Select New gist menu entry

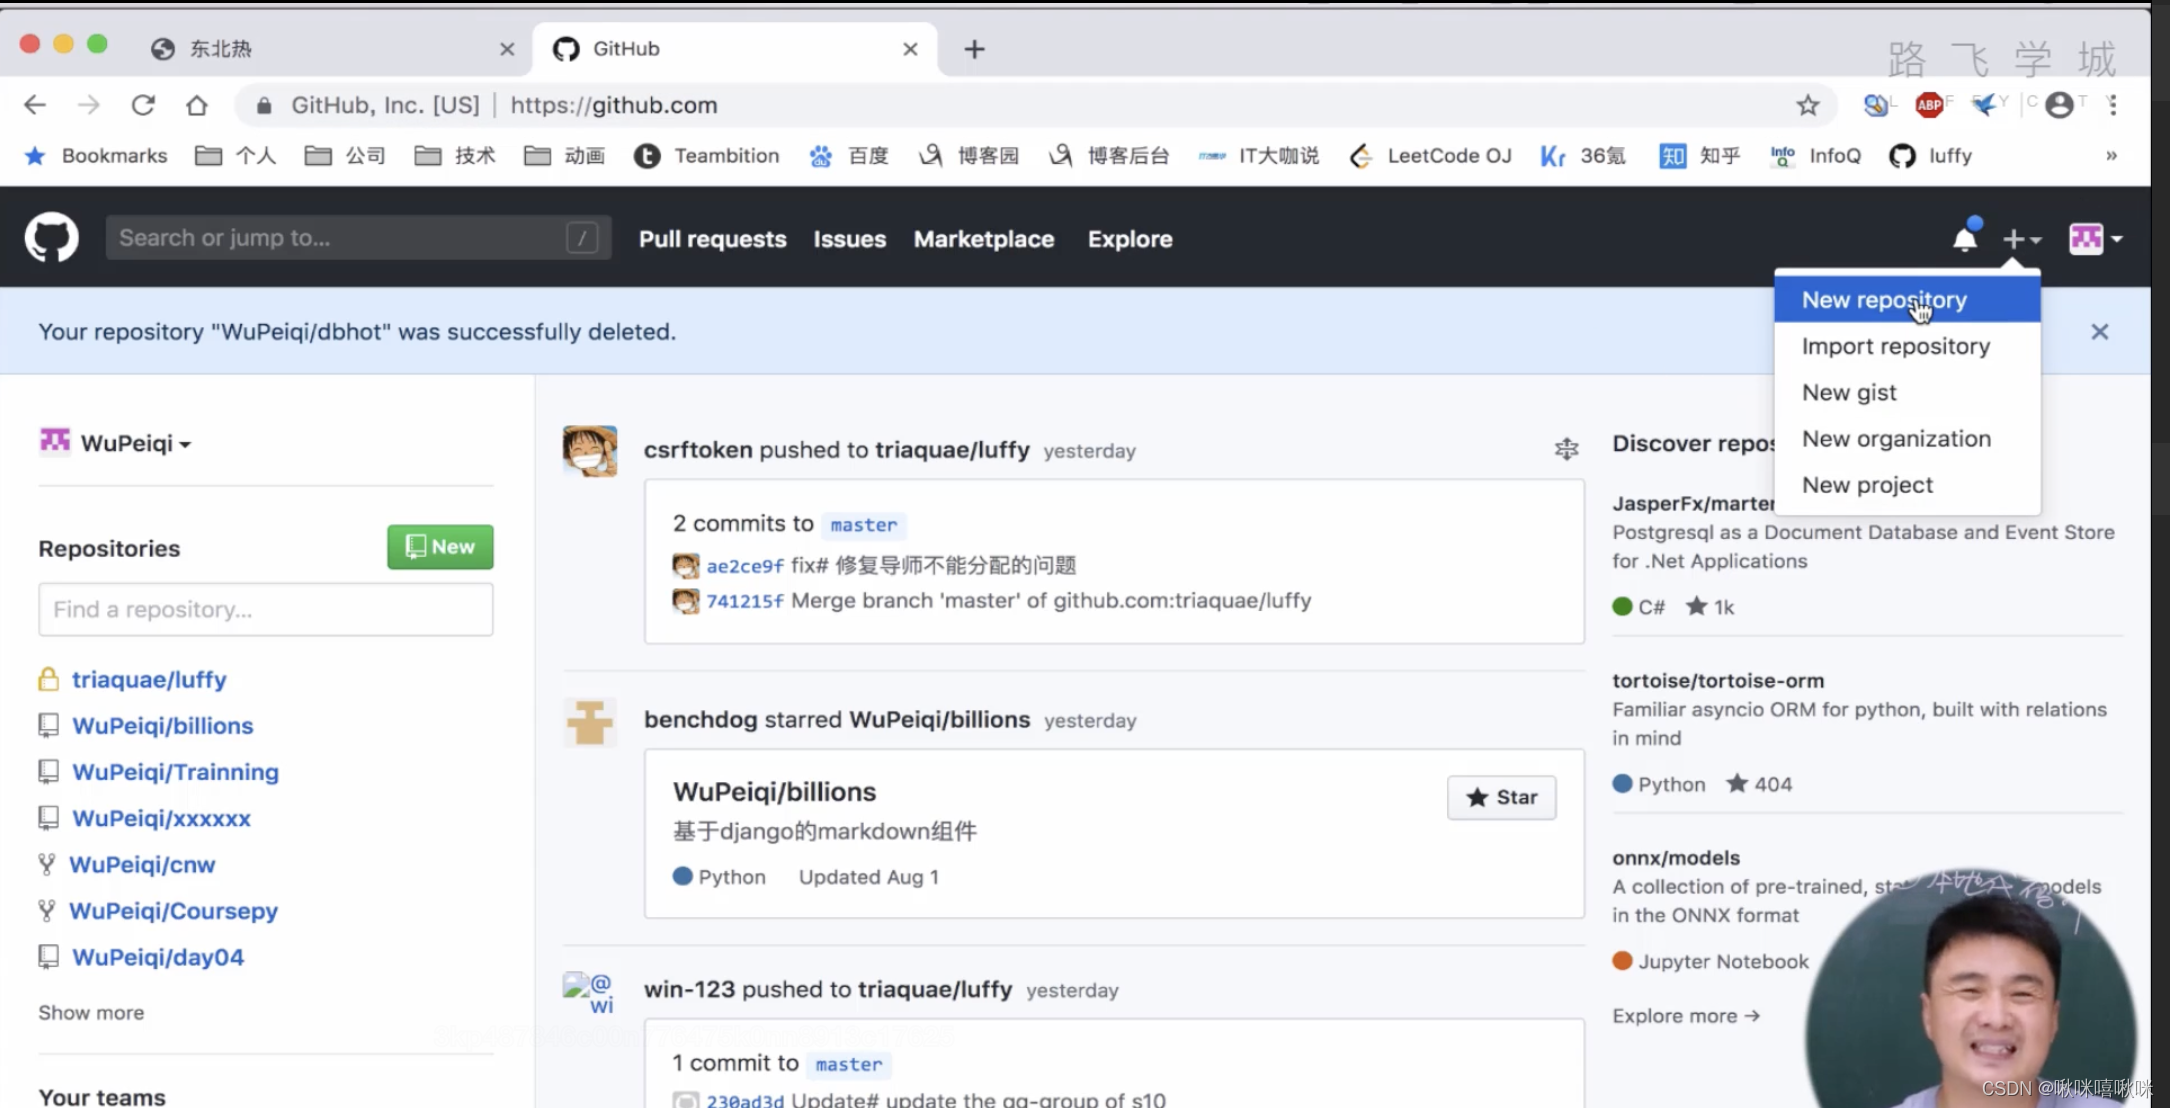[1907, 392]
